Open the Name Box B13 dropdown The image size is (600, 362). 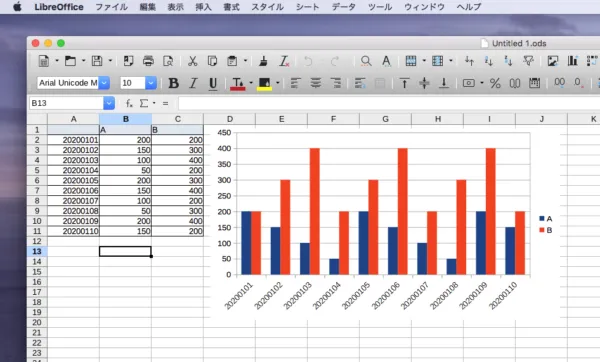coord(109,103)
